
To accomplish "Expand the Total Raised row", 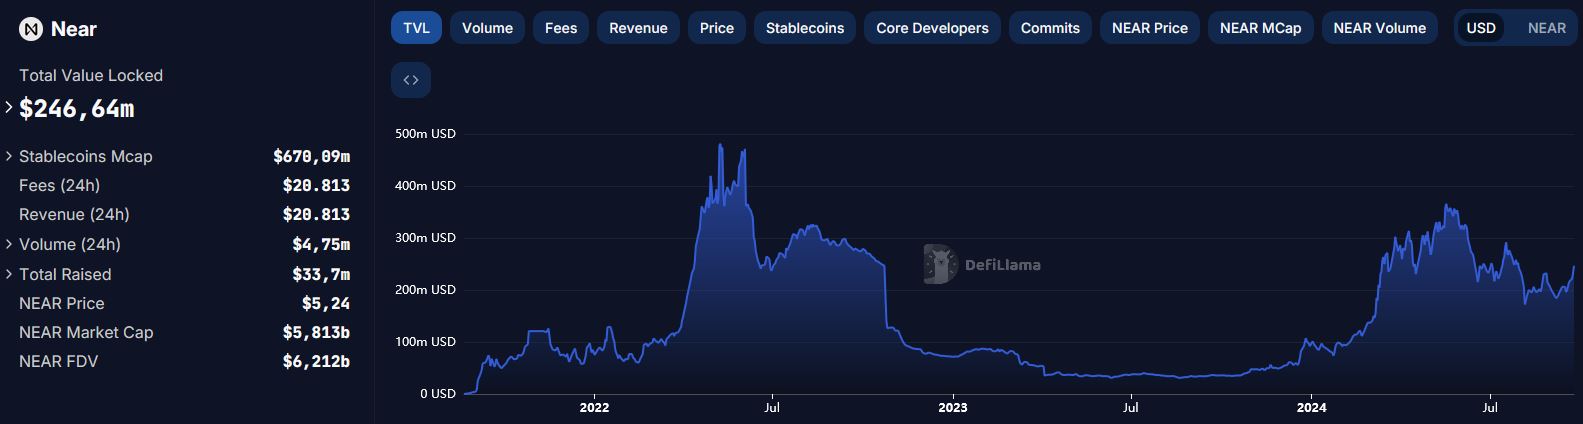I will click(x=9, y=274).
